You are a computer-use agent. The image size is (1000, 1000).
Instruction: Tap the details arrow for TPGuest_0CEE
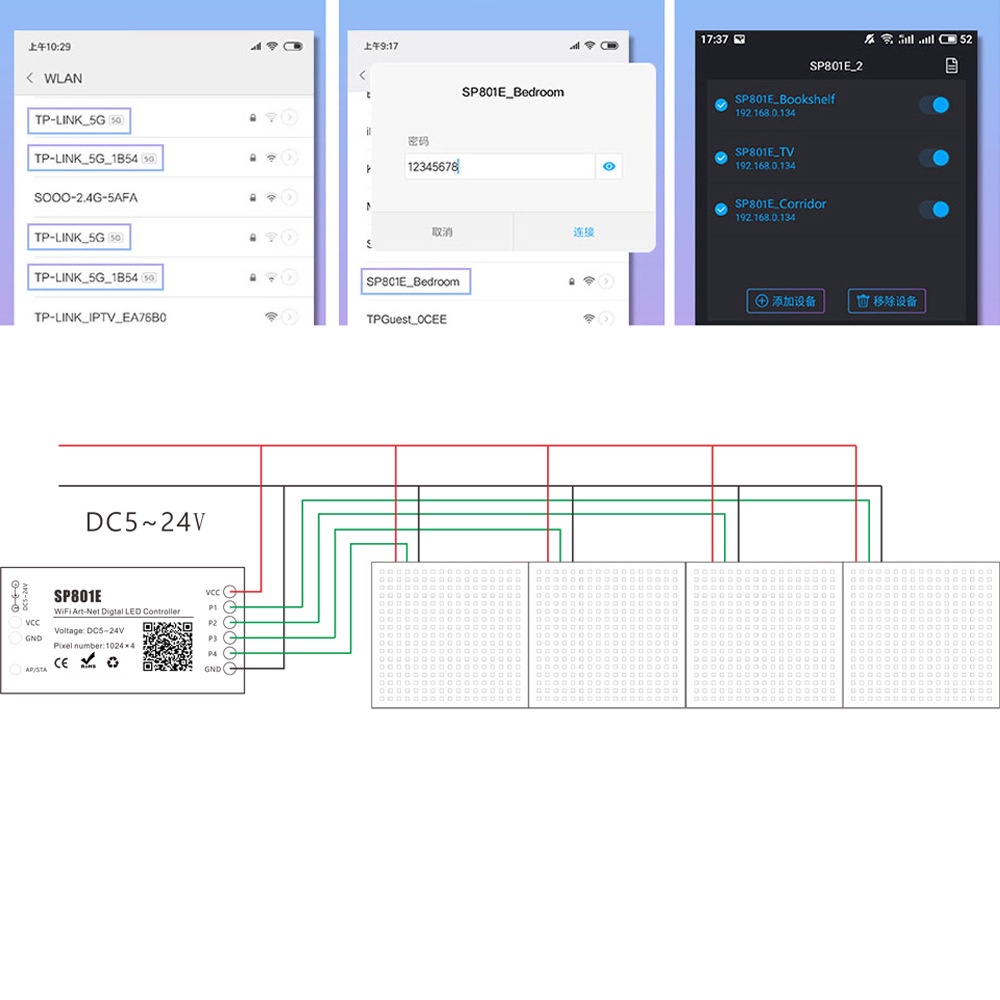coord(607,319)
